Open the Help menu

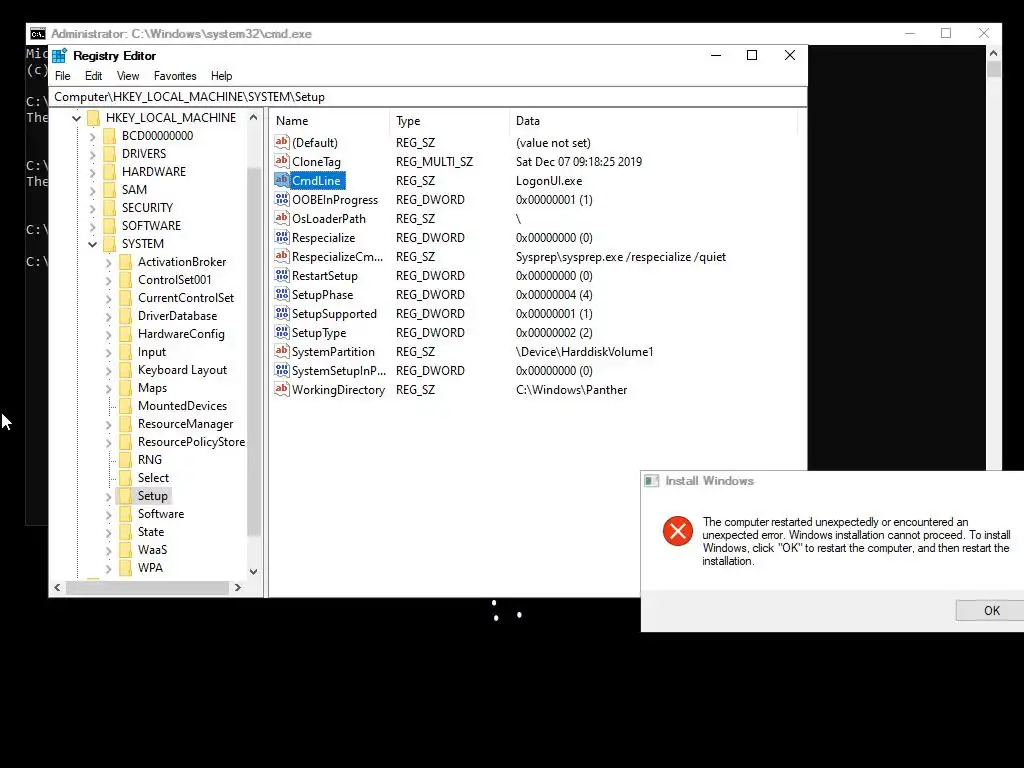221,76
